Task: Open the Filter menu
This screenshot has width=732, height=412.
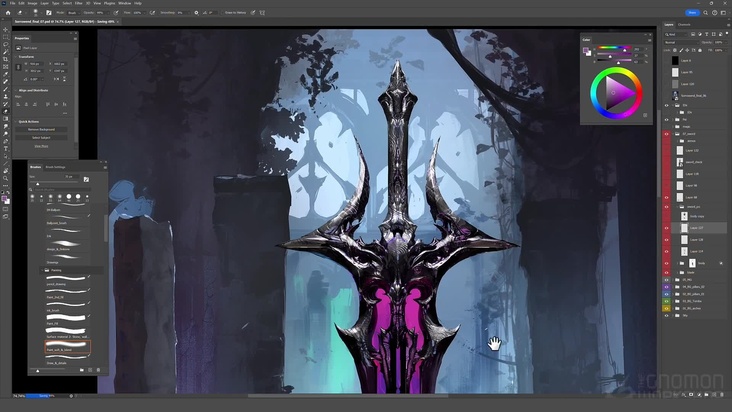Action: coord(78,3)
